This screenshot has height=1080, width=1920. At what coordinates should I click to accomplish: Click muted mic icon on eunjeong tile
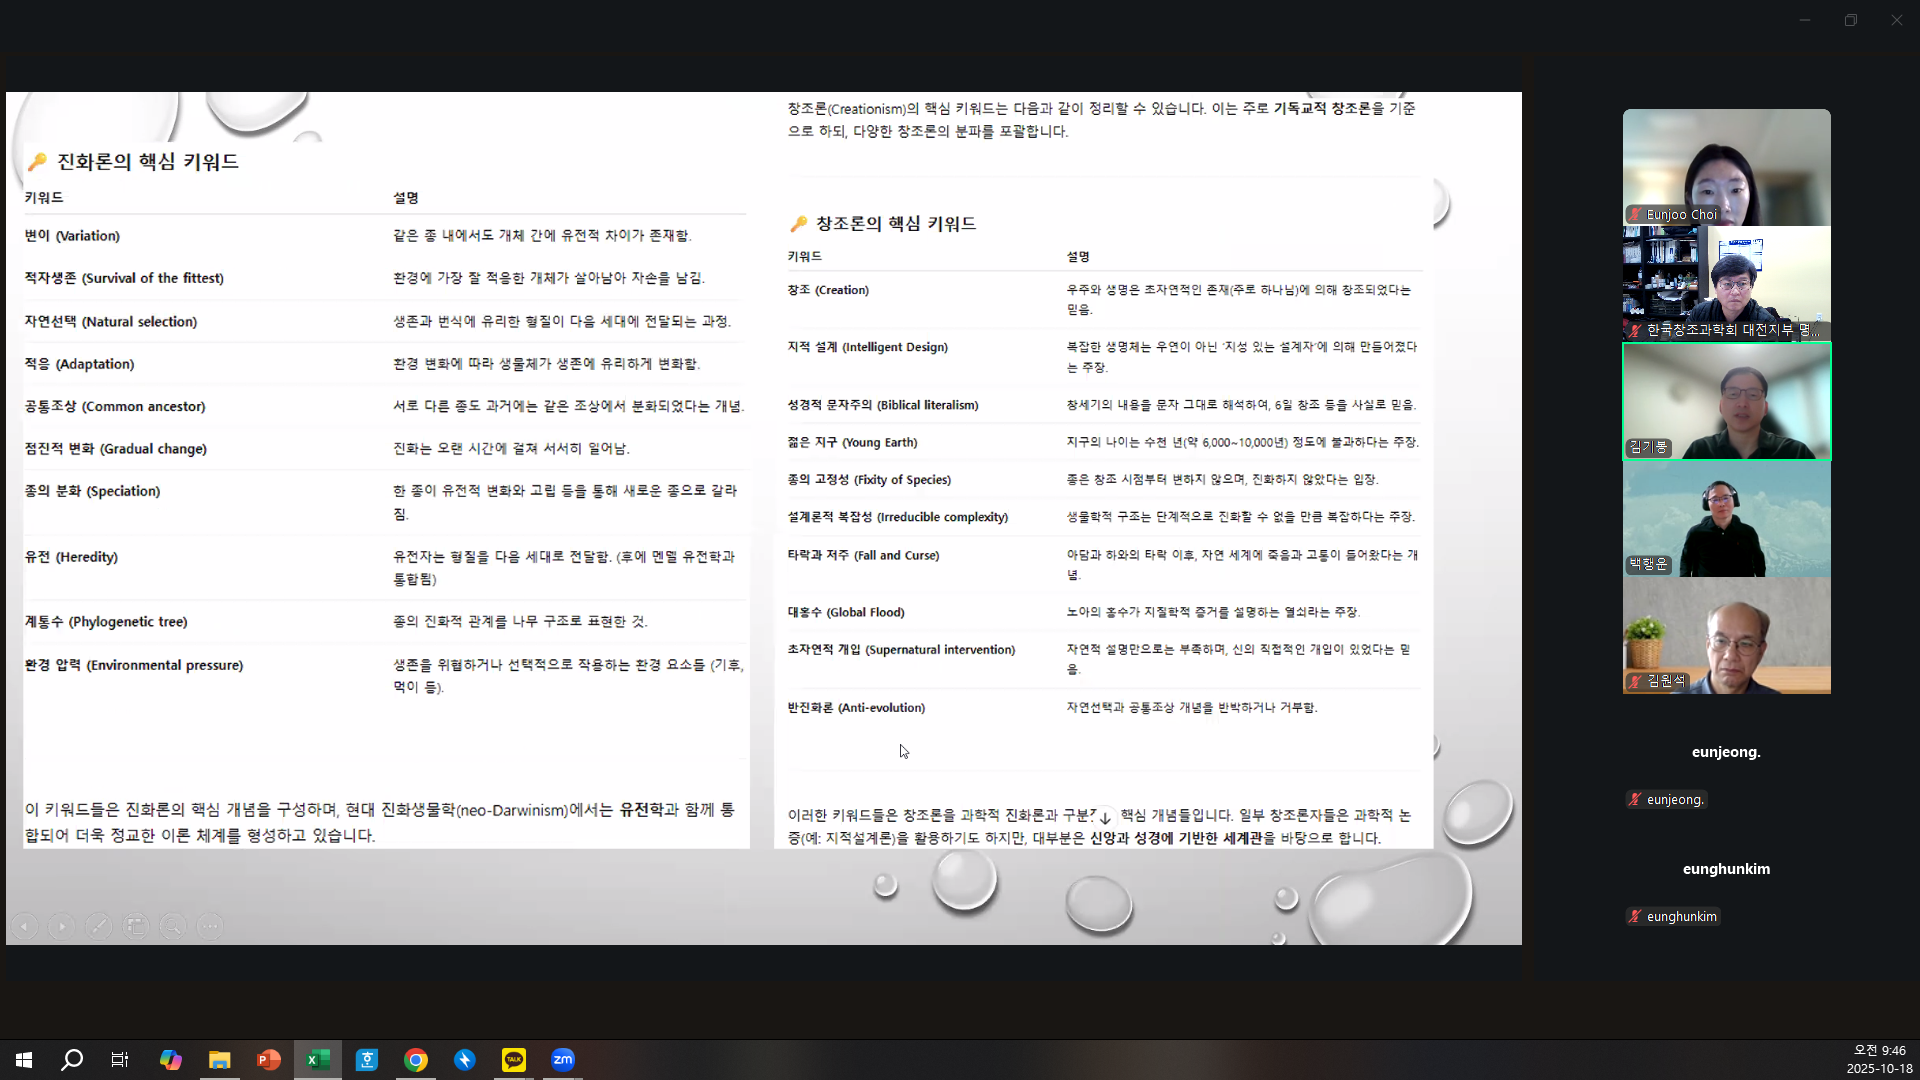click(1635, 800)
